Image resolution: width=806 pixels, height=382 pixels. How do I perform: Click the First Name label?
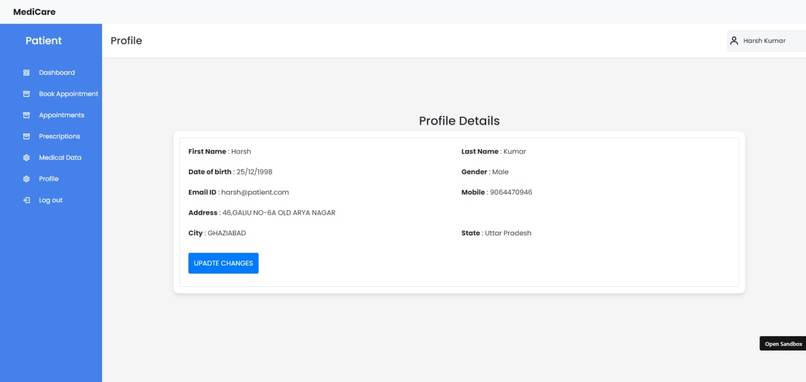(x=207, y=152)
